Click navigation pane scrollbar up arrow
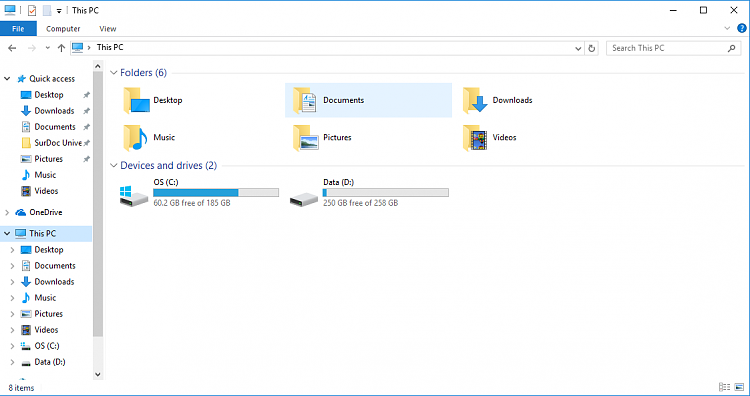Image resolution: width=750 pixels, height=396 pixels. click(x=98, y=66)
